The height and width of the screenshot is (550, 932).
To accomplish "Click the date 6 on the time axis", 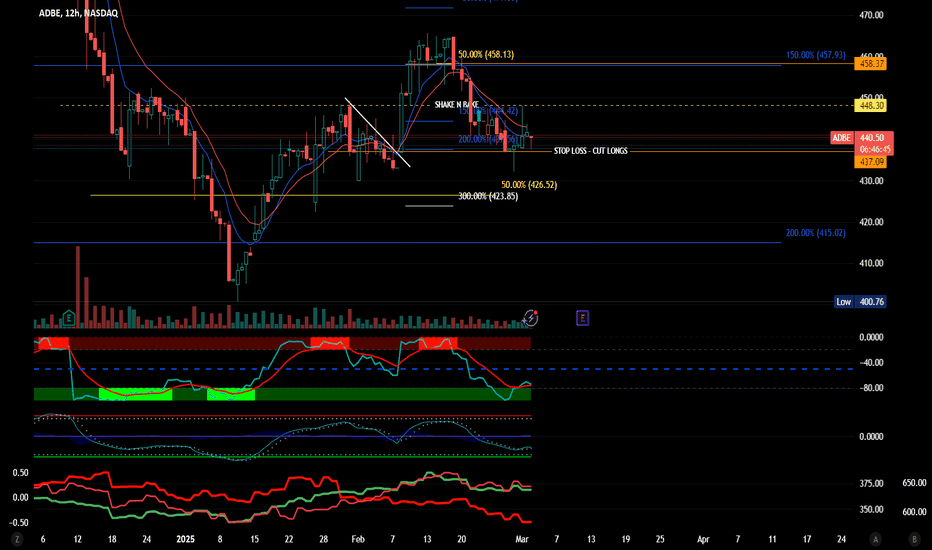I will [x=43, y=539].
